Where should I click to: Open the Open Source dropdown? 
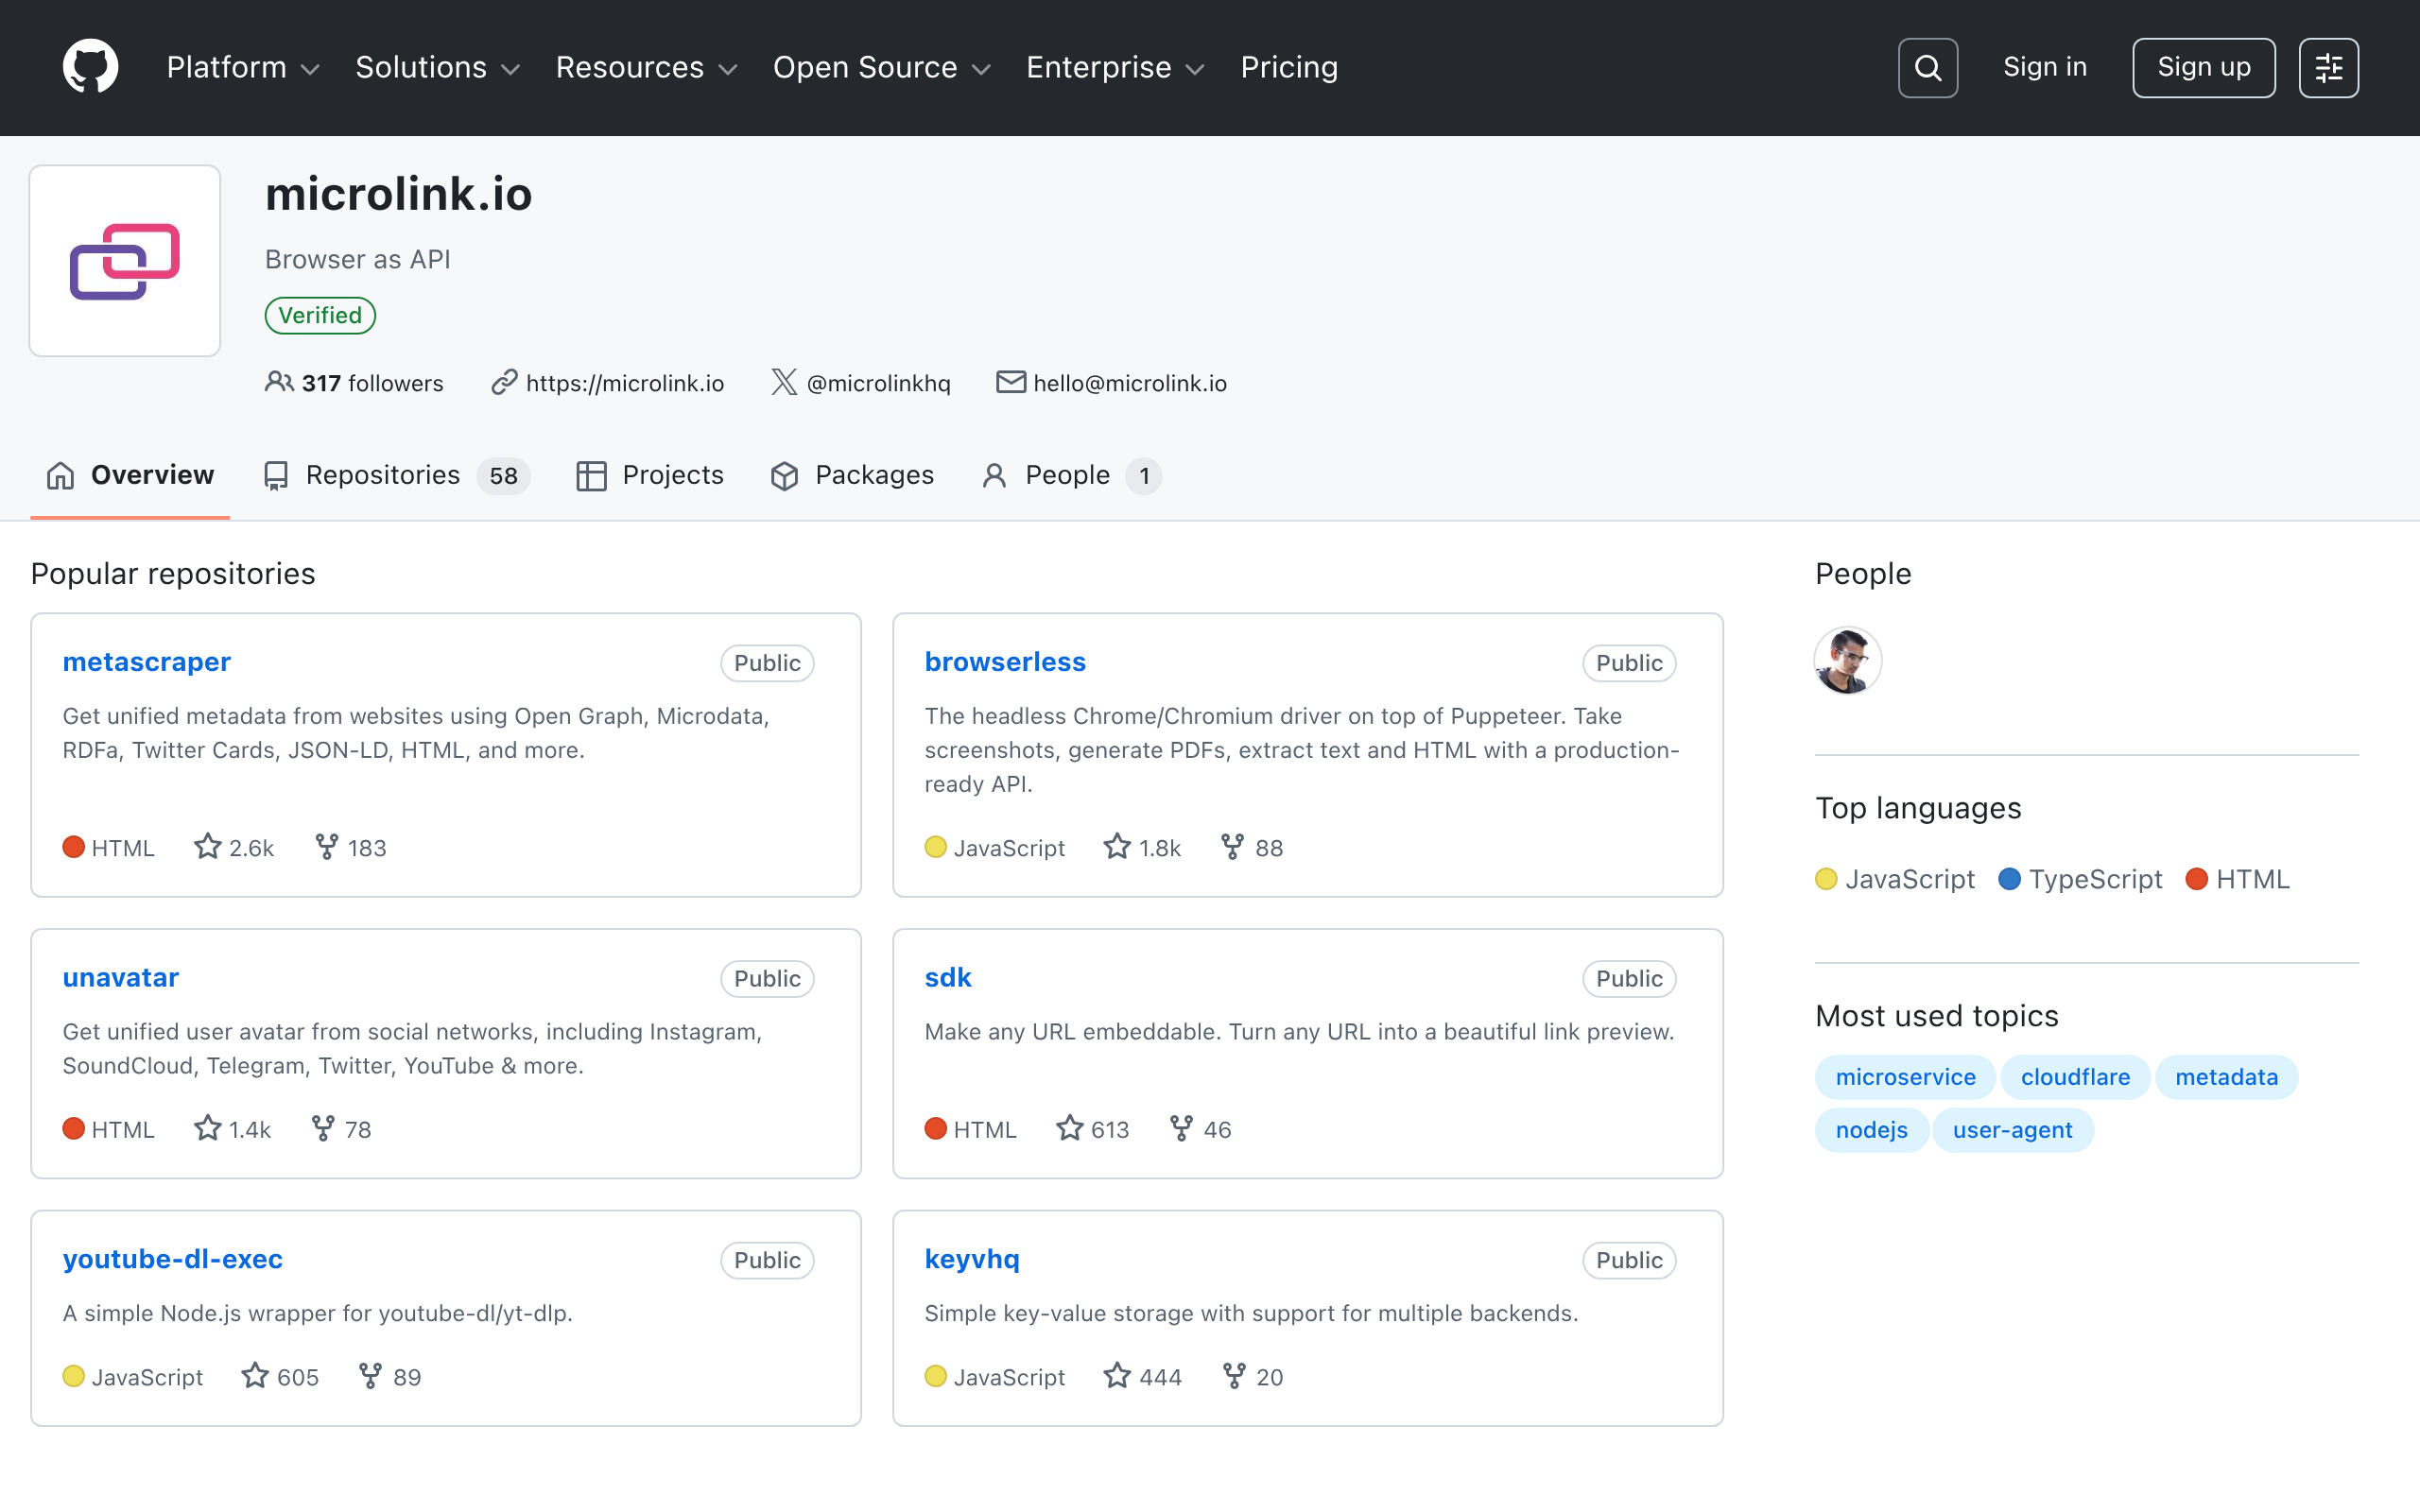(881, 67)
